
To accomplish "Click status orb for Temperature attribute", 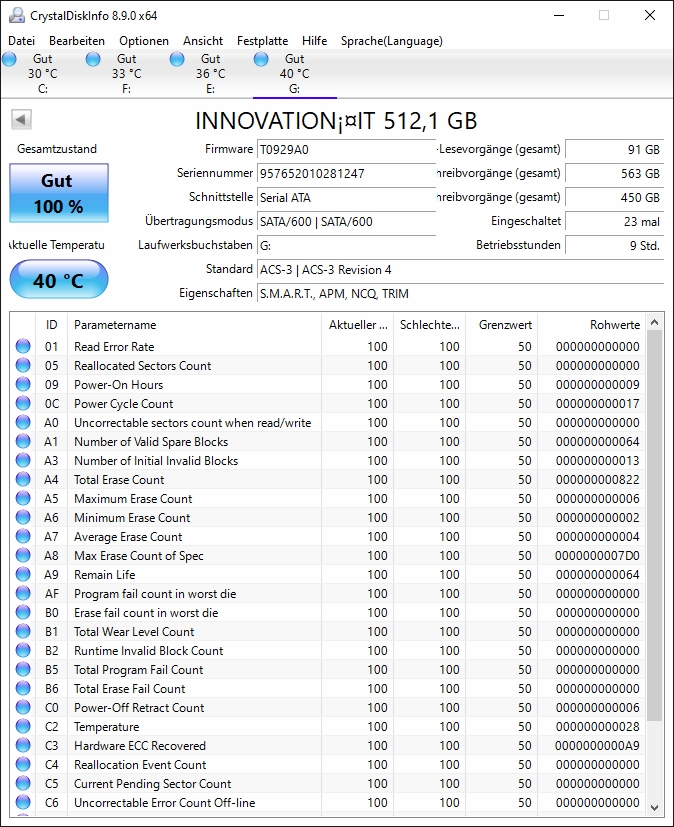I will coord(23,726).
